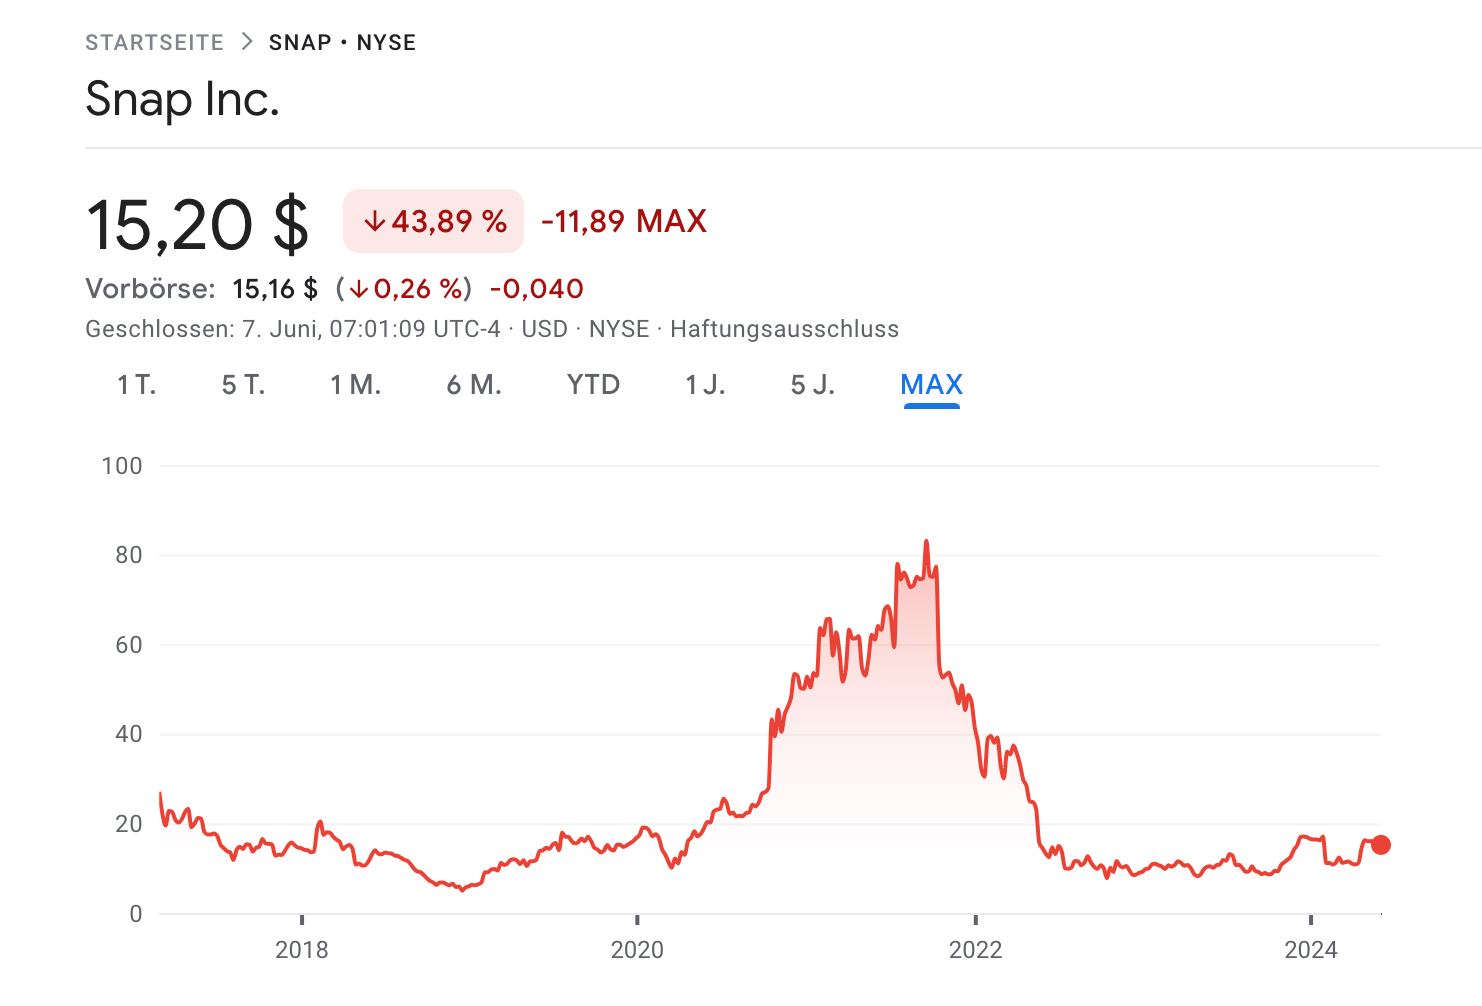The height and width of the screenshot is (1006, 1482).
Task: Choose the 5 J. time range
Action: [812, 385]
